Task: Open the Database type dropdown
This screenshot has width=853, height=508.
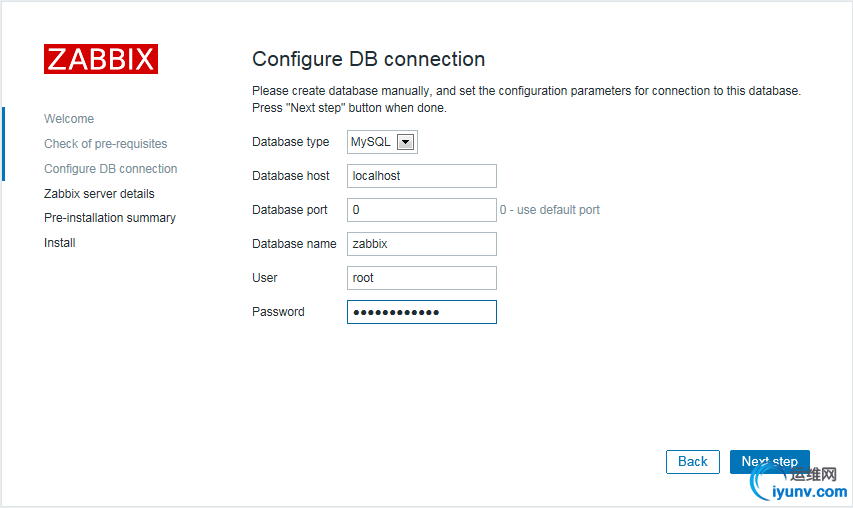Action: [x=382, y=142]
